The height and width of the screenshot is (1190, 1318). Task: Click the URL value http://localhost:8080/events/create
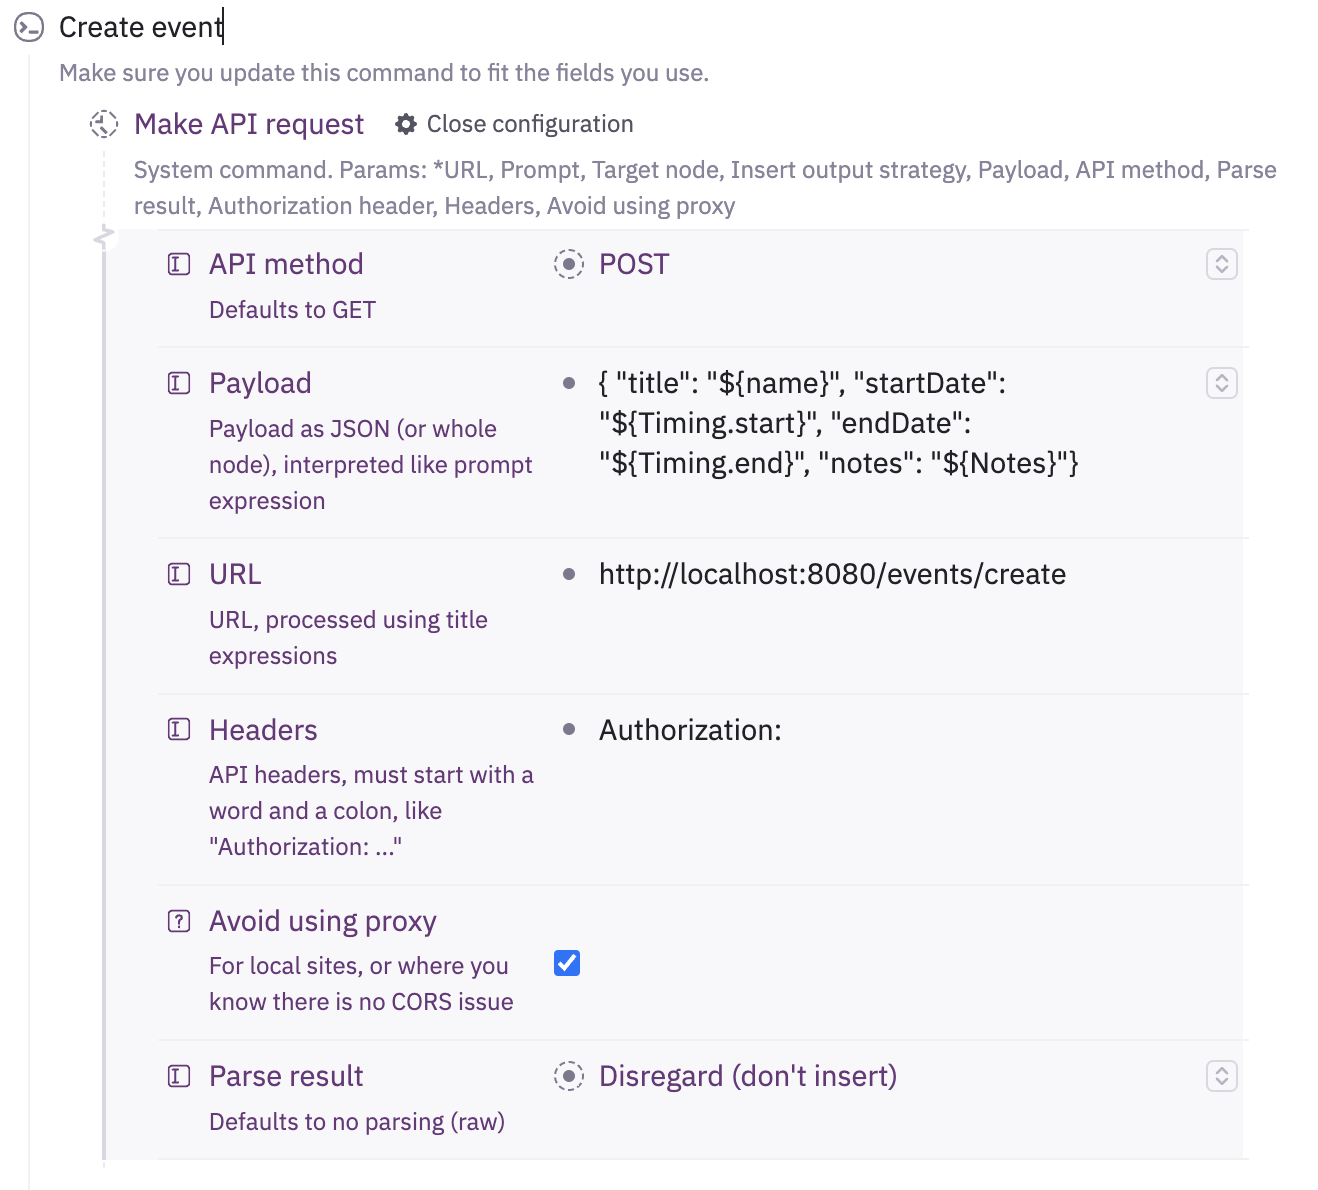tap(832, 574)
